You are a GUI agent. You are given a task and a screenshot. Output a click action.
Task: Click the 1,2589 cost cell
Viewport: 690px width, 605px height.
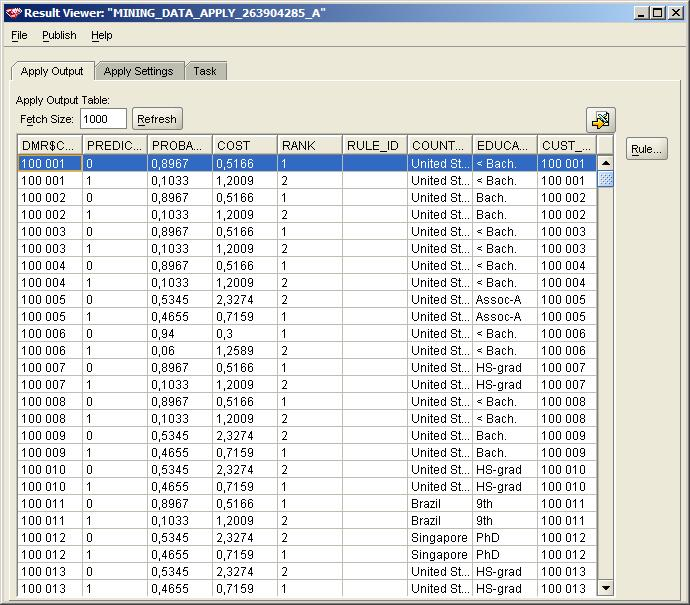tap(245, 351)
